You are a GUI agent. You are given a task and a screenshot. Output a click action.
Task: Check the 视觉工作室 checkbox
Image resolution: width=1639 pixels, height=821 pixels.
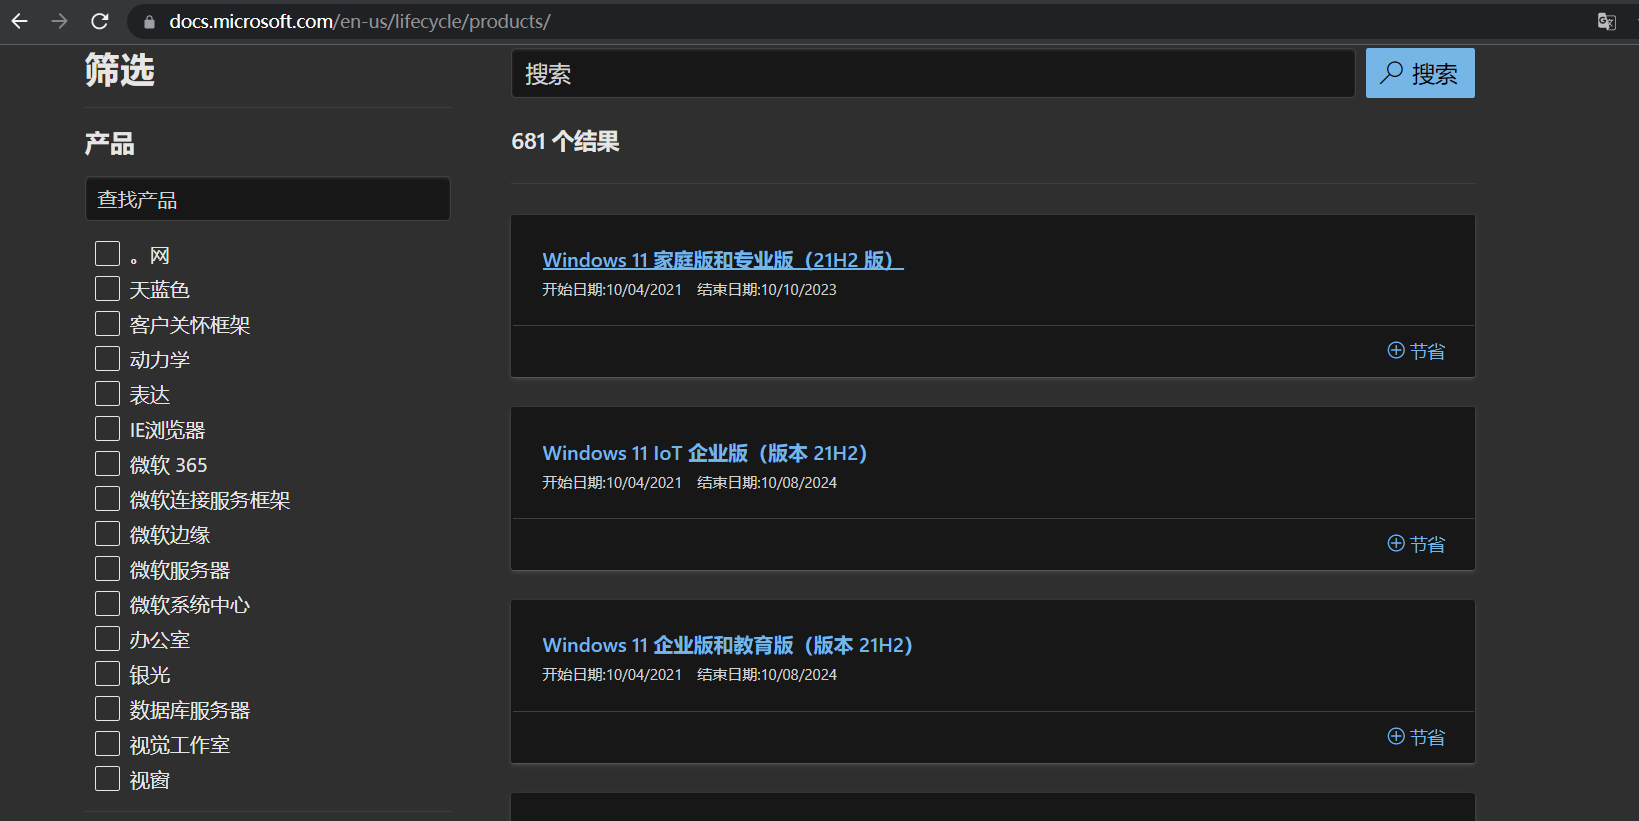(x=107, y=744)
